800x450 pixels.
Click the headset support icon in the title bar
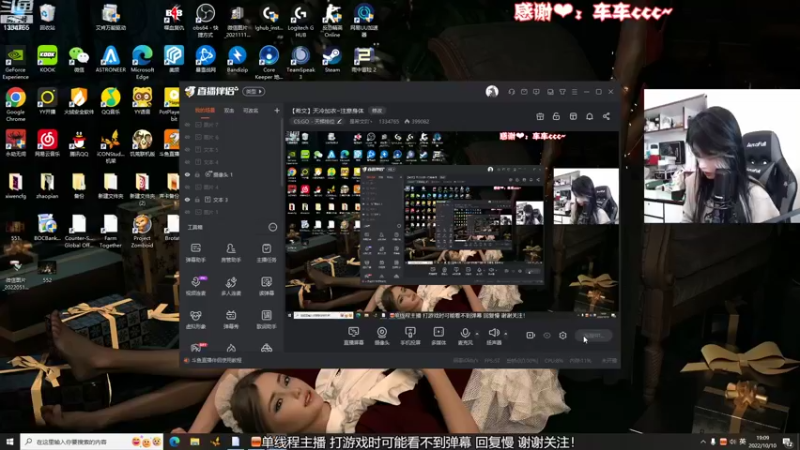[x=512, y=92]
